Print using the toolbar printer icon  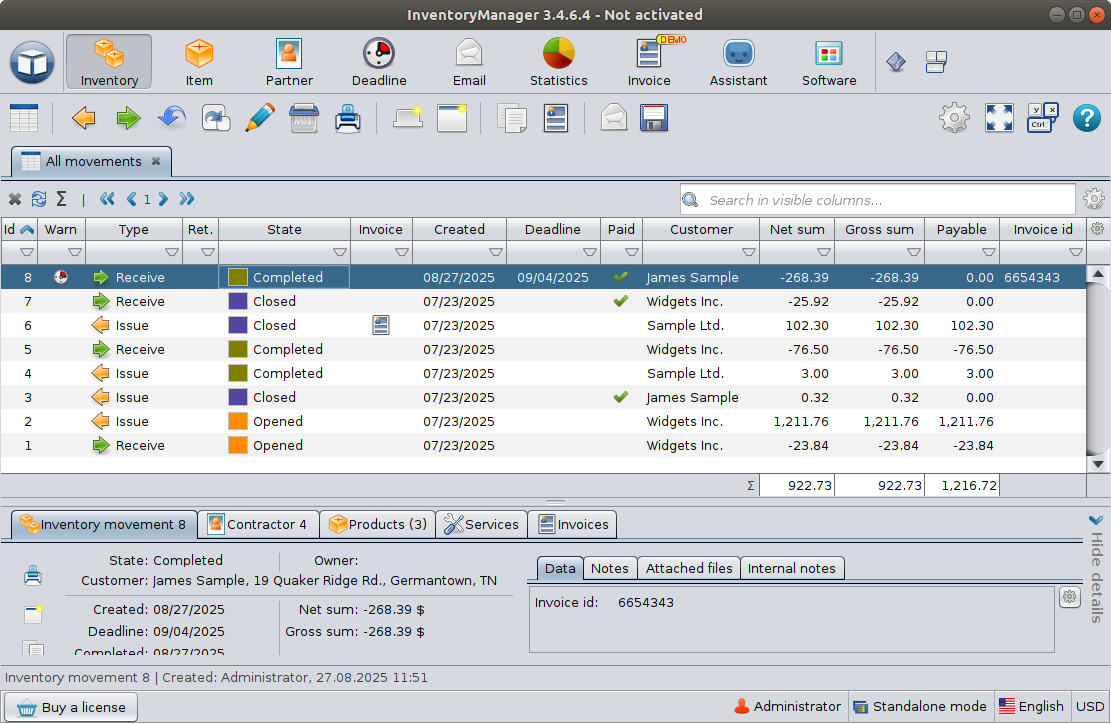click(348, 118)
